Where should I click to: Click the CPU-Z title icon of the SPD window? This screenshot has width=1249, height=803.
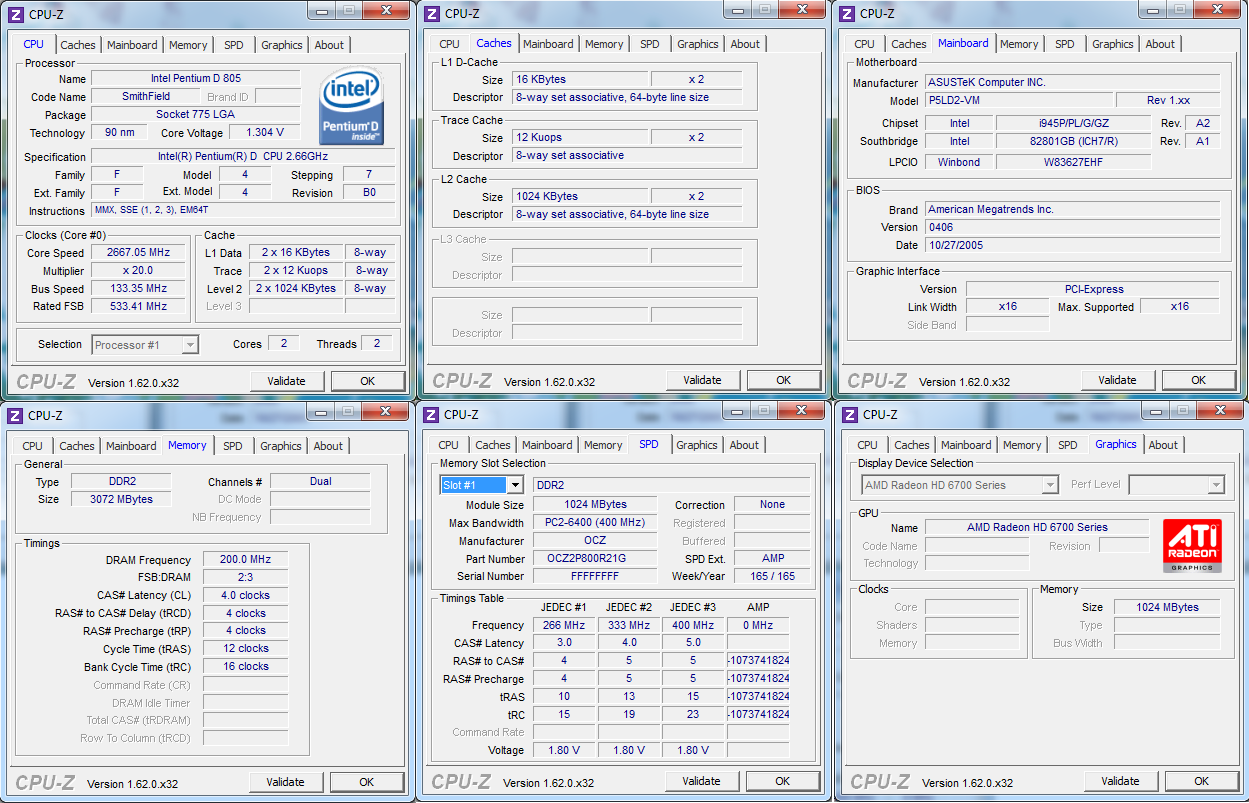pos(431,415)
